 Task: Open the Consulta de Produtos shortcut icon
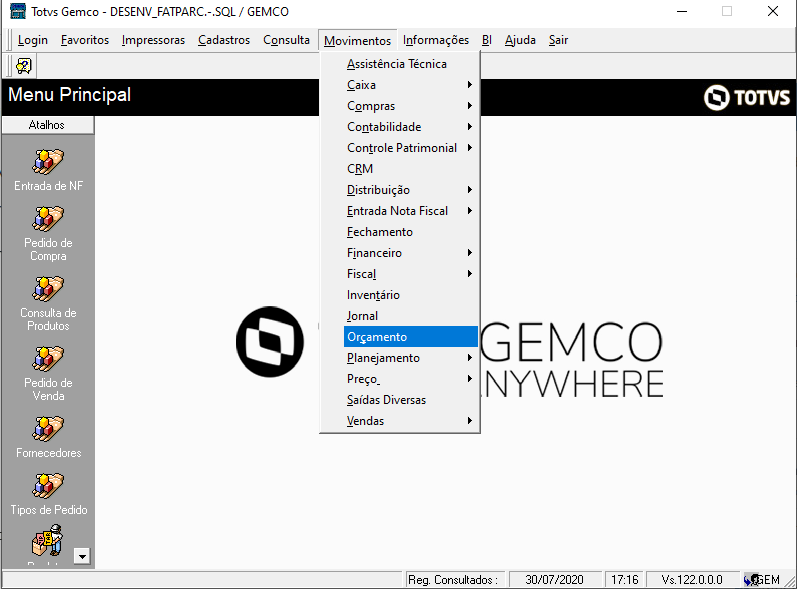[48, 289]
